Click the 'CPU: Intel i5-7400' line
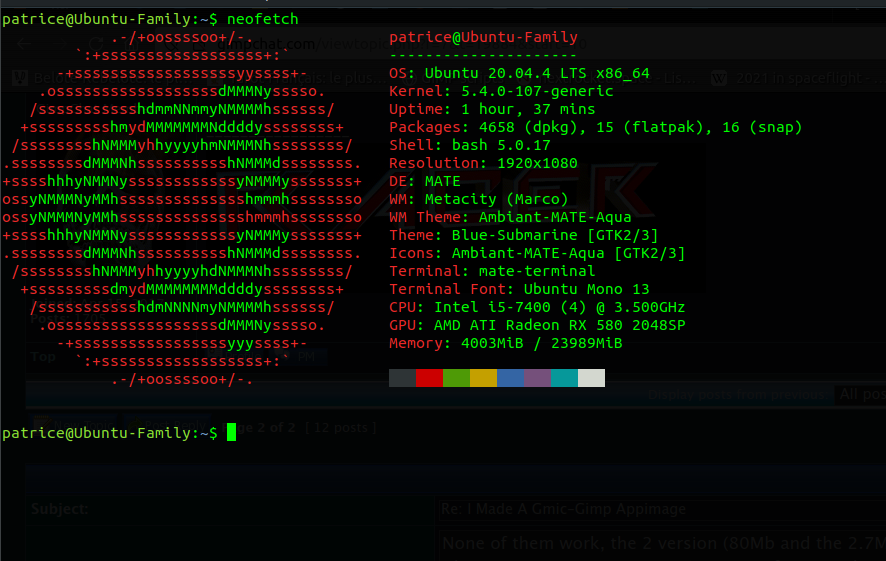 pos(537,307)
